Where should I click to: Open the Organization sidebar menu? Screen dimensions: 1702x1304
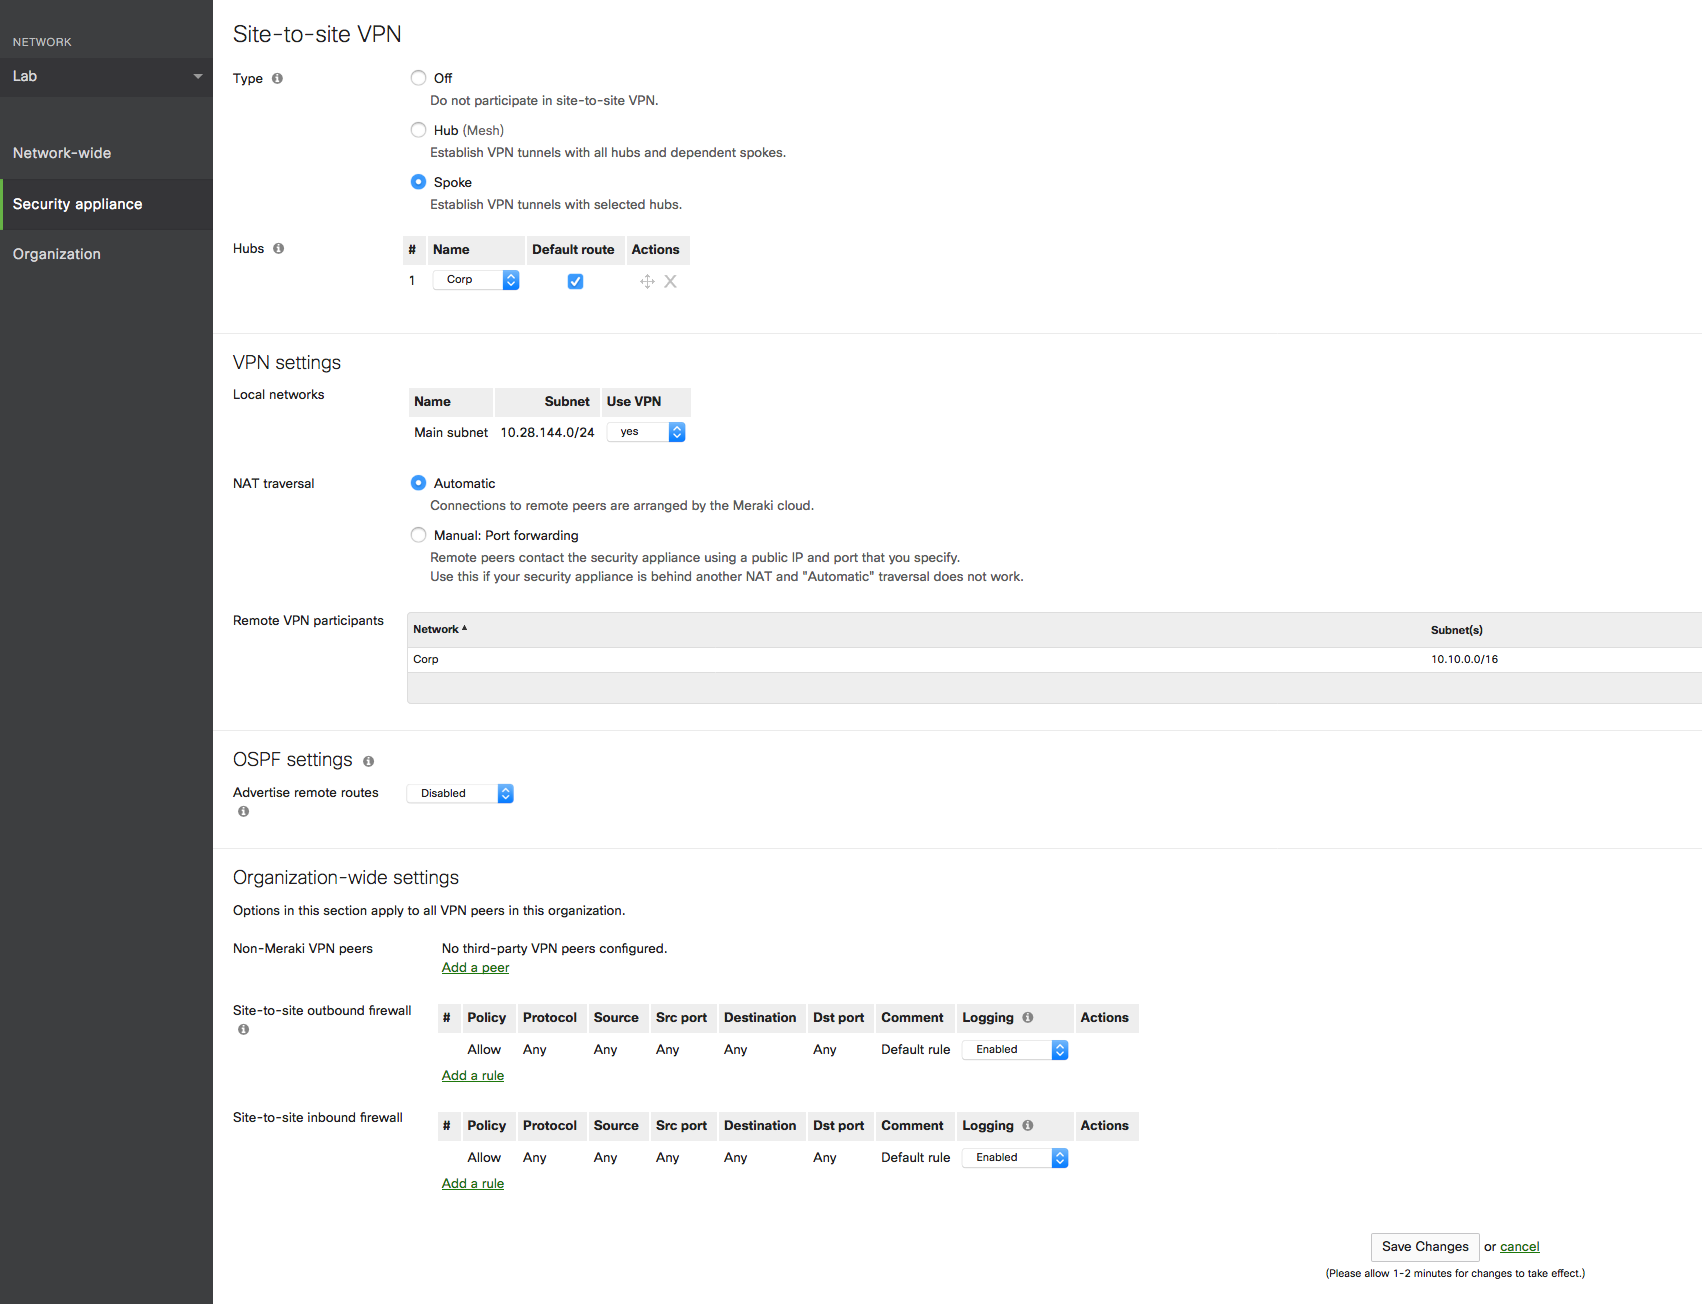point(57,254)
